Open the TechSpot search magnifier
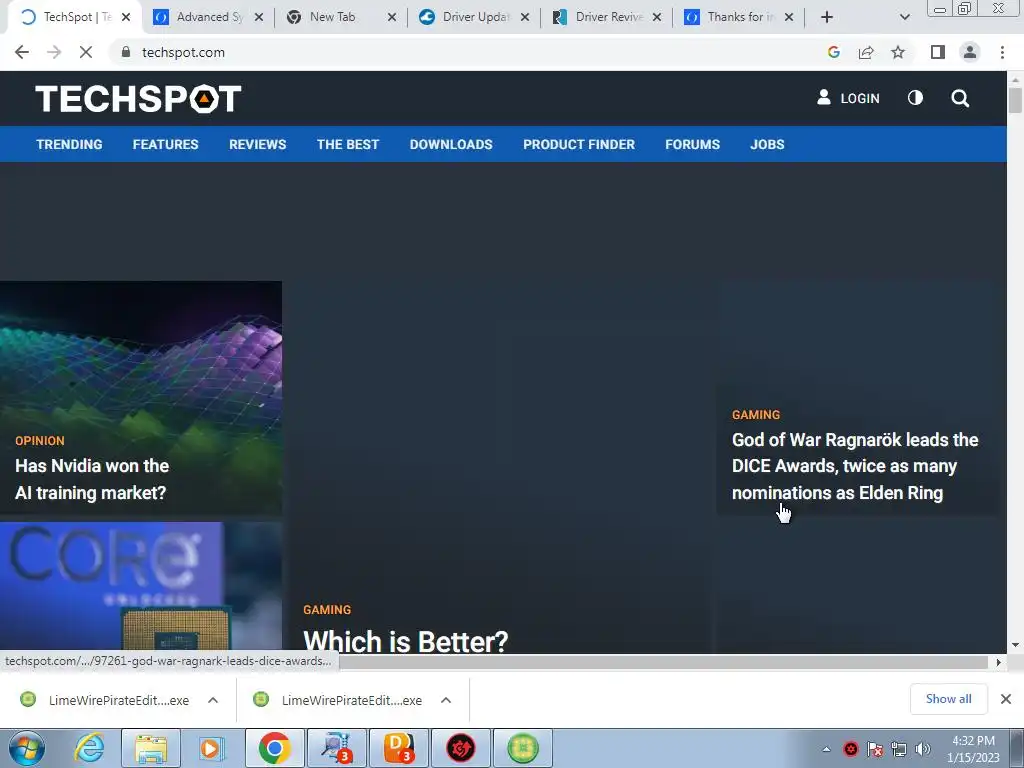Viewport: 1024px width, 768px height. coord(960,98)
